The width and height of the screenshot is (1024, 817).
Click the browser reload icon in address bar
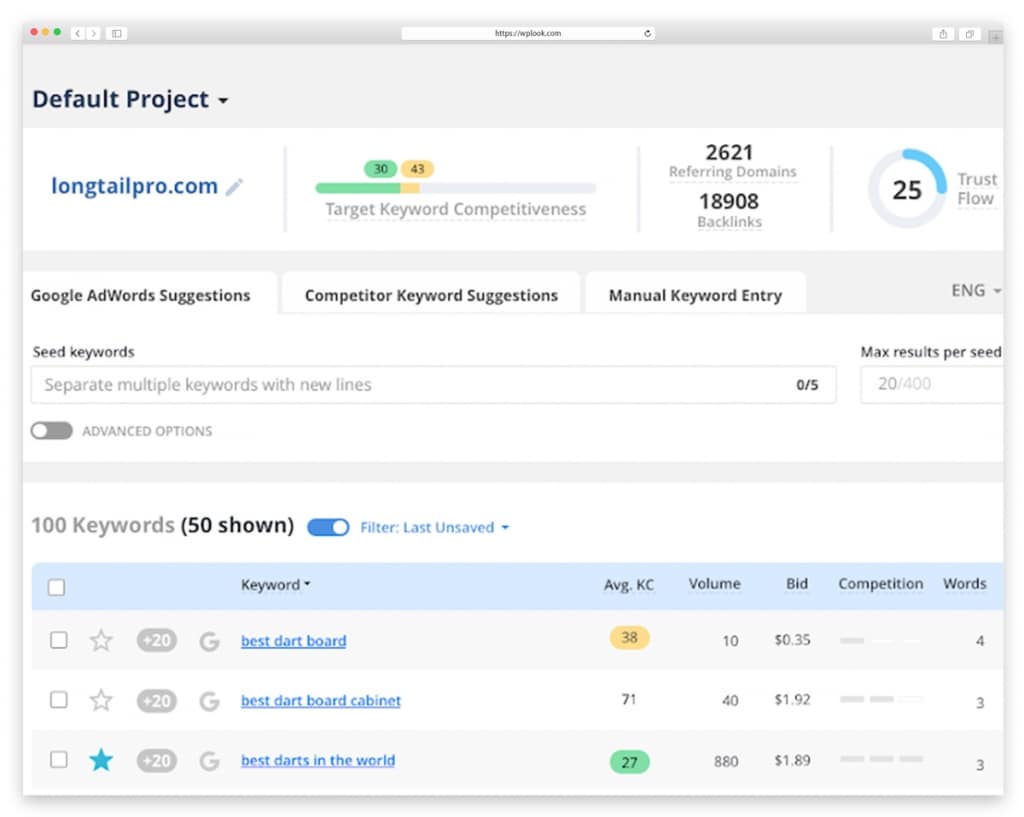tap(647, 33)
